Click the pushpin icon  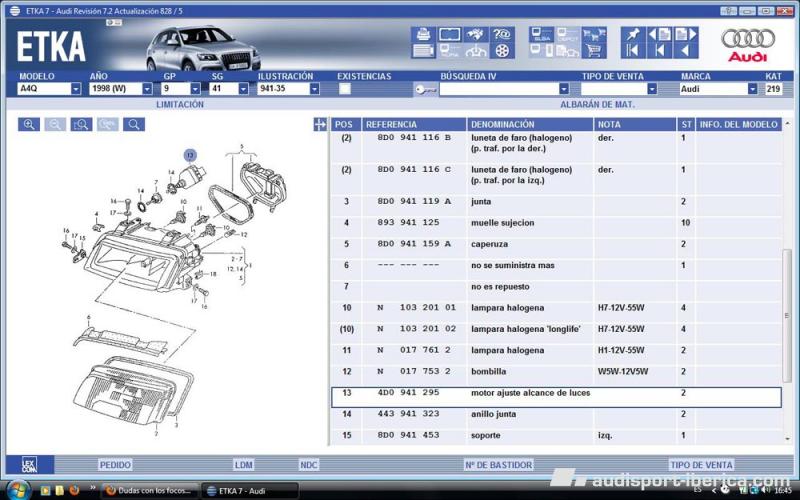(x=633, y=35)
